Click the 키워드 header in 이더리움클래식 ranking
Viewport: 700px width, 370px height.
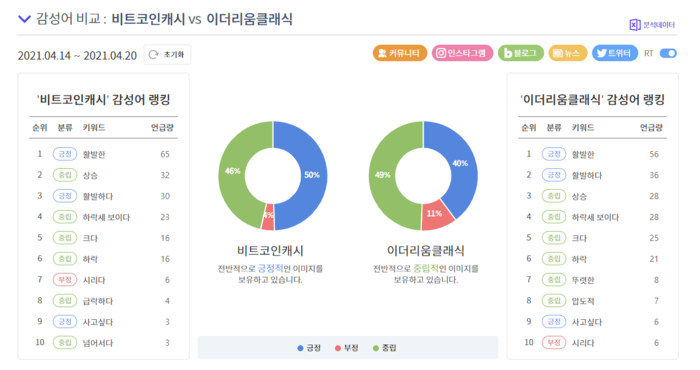click(583, 128)
